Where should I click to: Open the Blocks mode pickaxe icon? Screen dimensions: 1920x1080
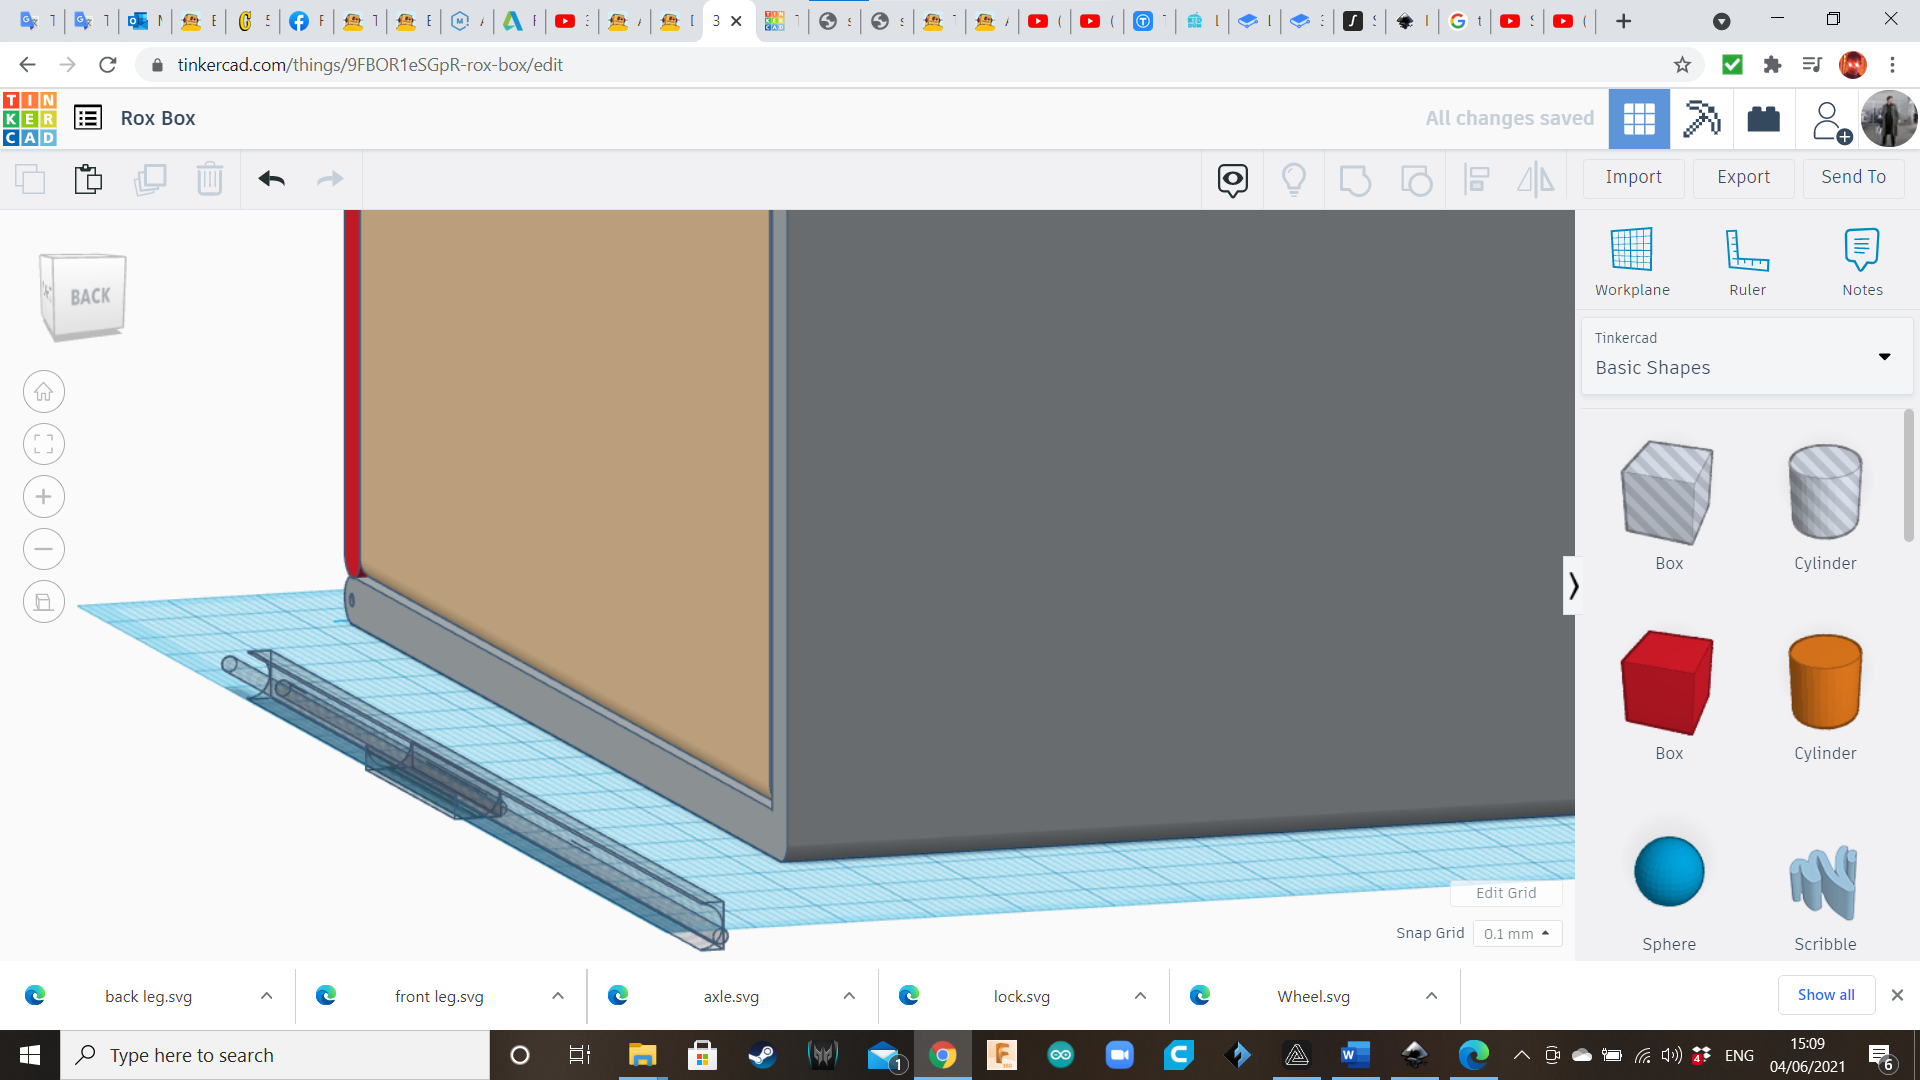1701,119
